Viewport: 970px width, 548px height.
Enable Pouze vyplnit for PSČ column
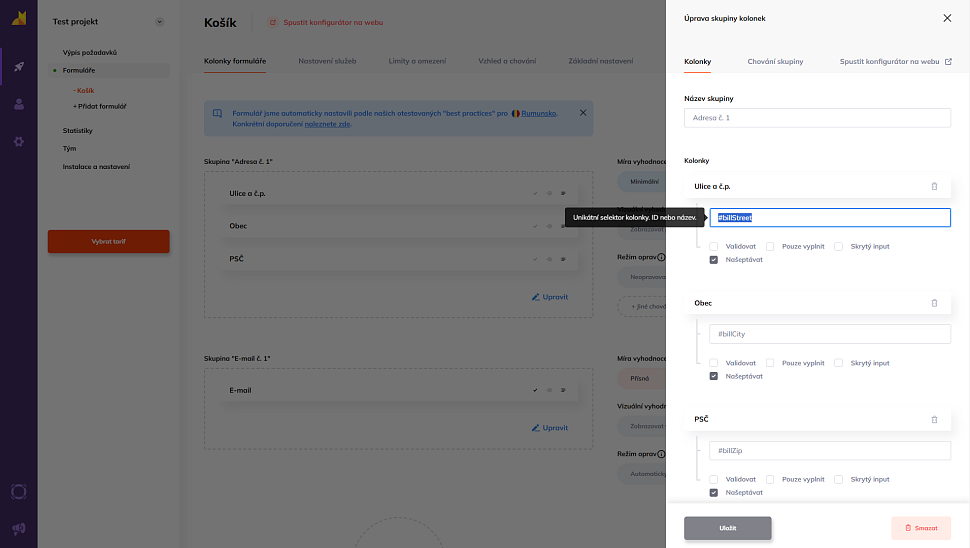click(770, 479)
